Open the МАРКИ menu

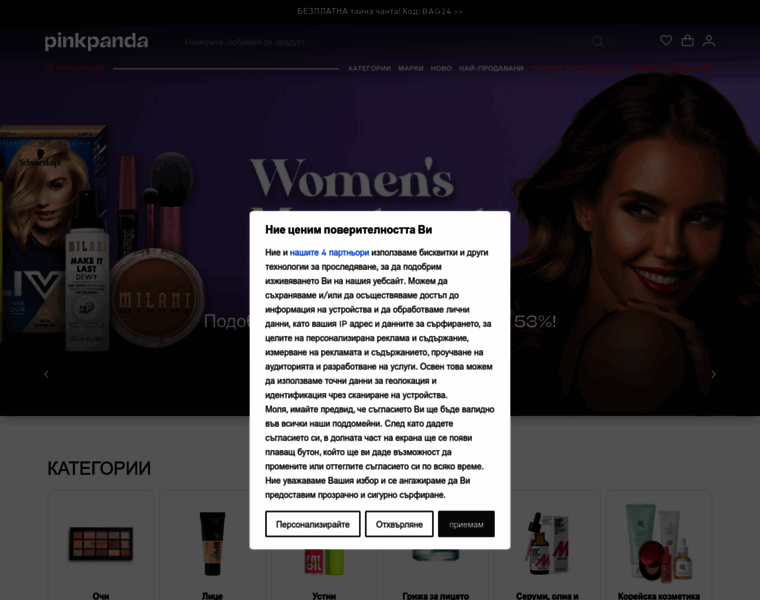(411, 68)
